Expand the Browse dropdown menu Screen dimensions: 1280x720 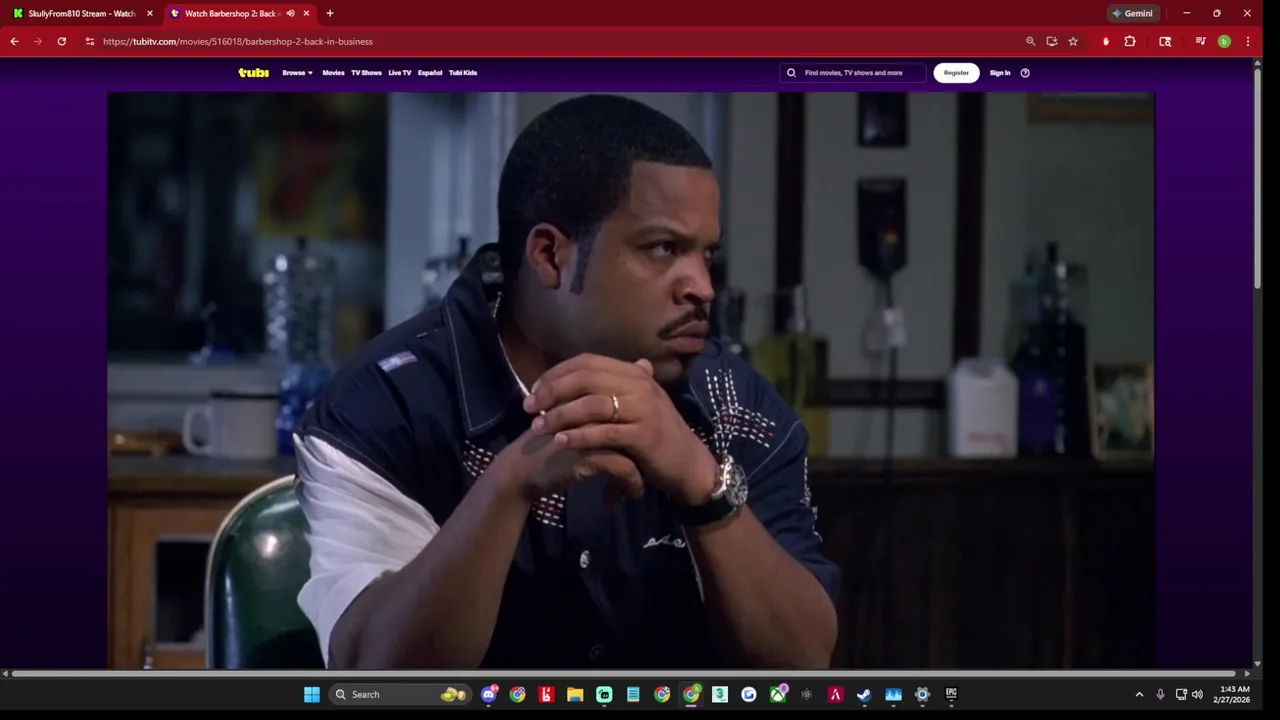point(297,72)
